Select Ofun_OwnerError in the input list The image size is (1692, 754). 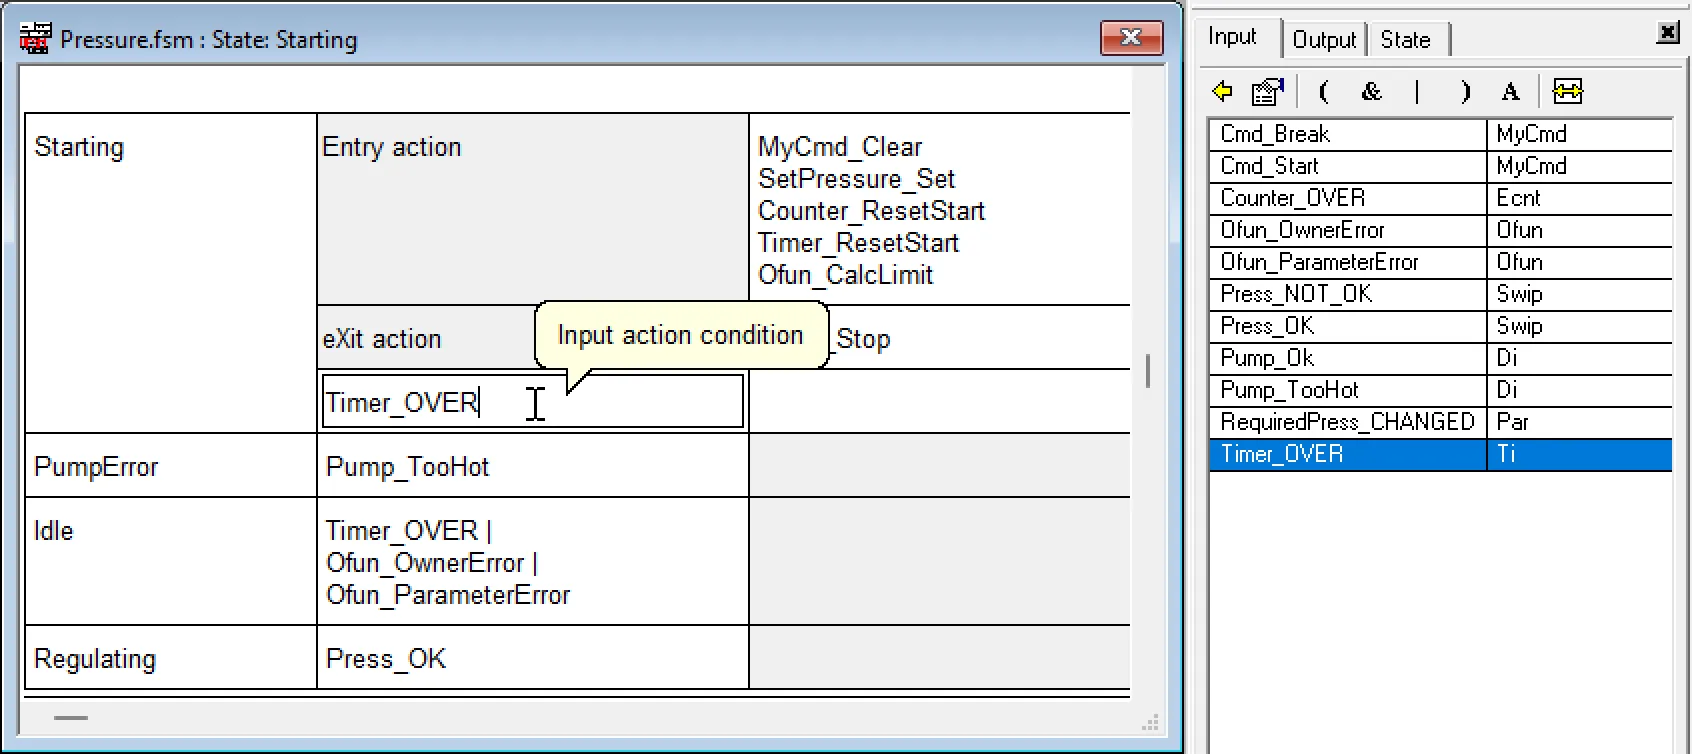pos(1348,230)
